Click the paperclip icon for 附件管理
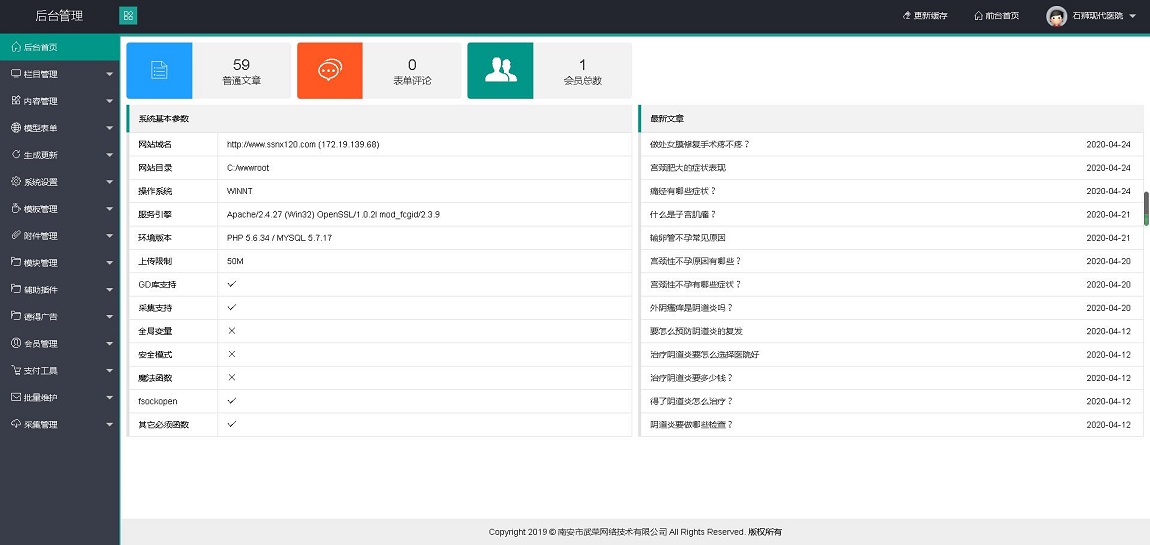Image resolution: width=1150 pixels, height=545 pixels. (16, 236)
